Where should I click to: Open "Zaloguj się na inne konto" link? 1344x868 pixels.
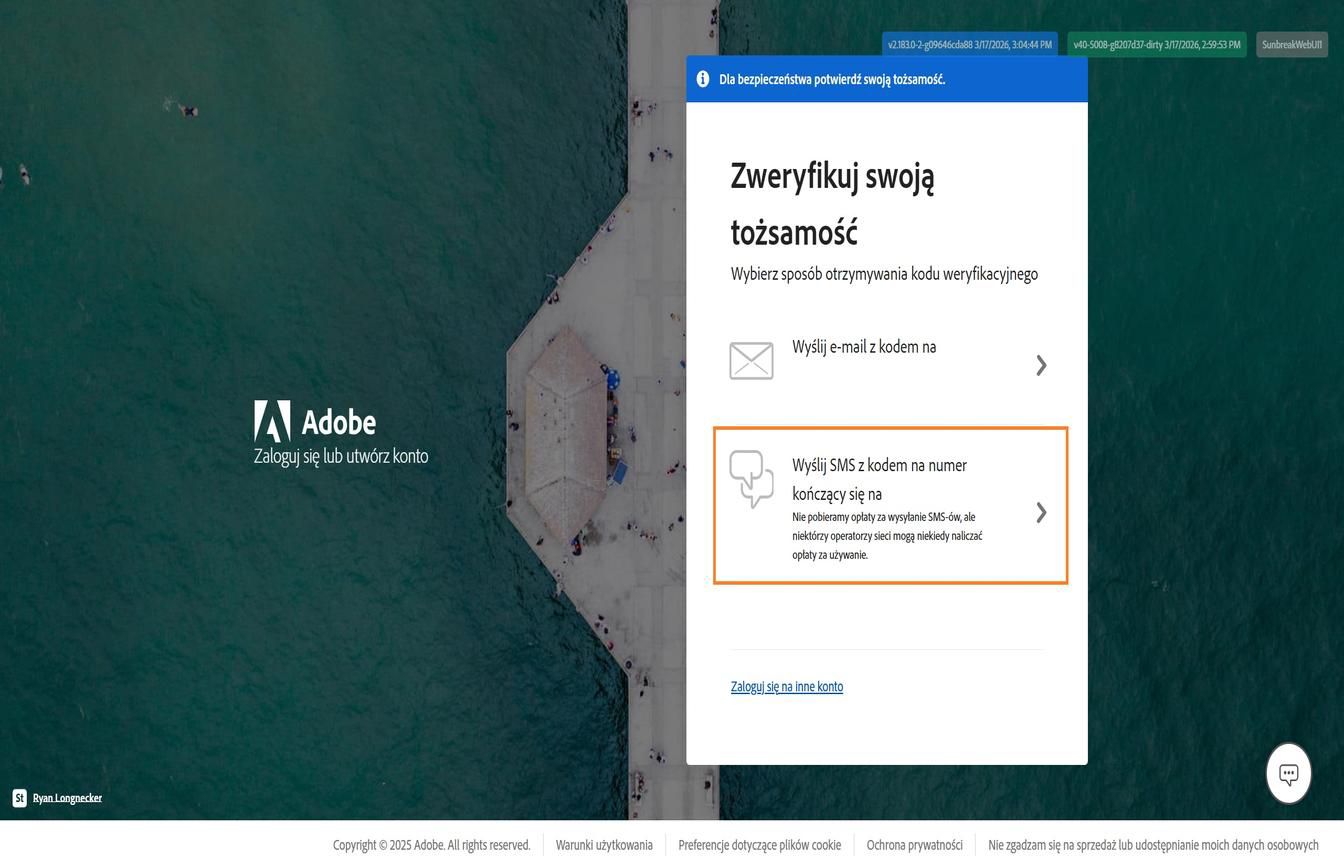(787, 686)
